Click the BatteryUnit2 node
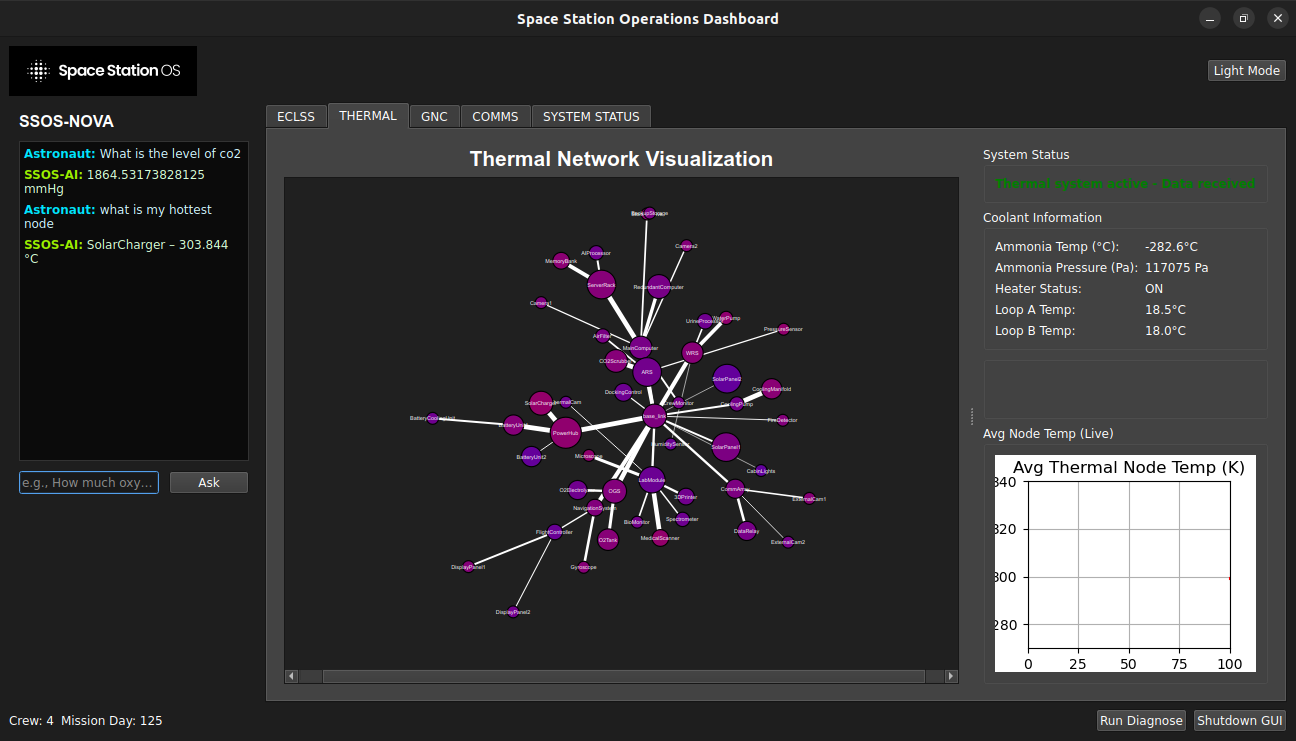Screen dimensions: 1296x741 click(532, 457)
